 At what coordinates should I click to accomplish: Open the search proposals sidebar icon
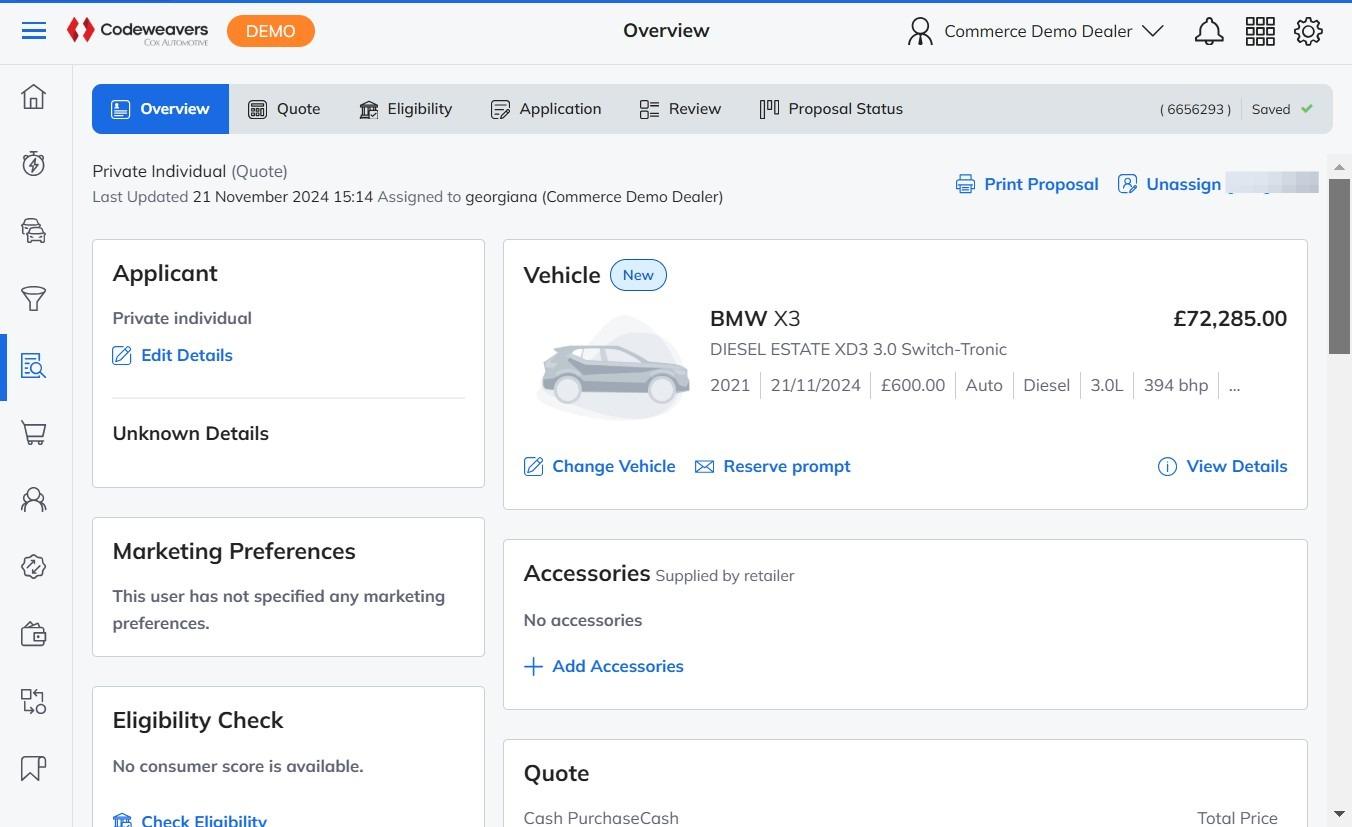coord(34,366)
